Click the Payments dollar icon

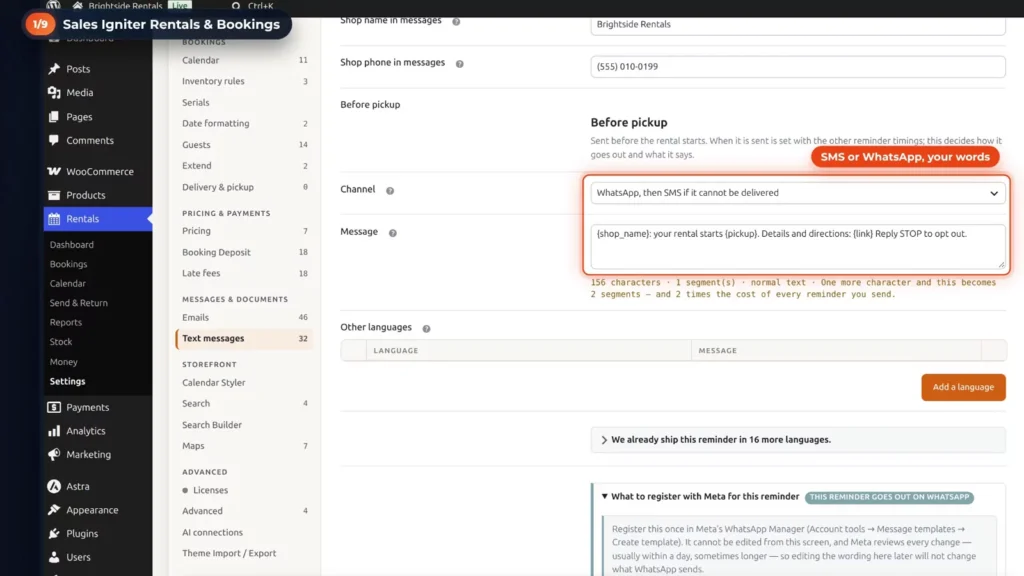54,408
